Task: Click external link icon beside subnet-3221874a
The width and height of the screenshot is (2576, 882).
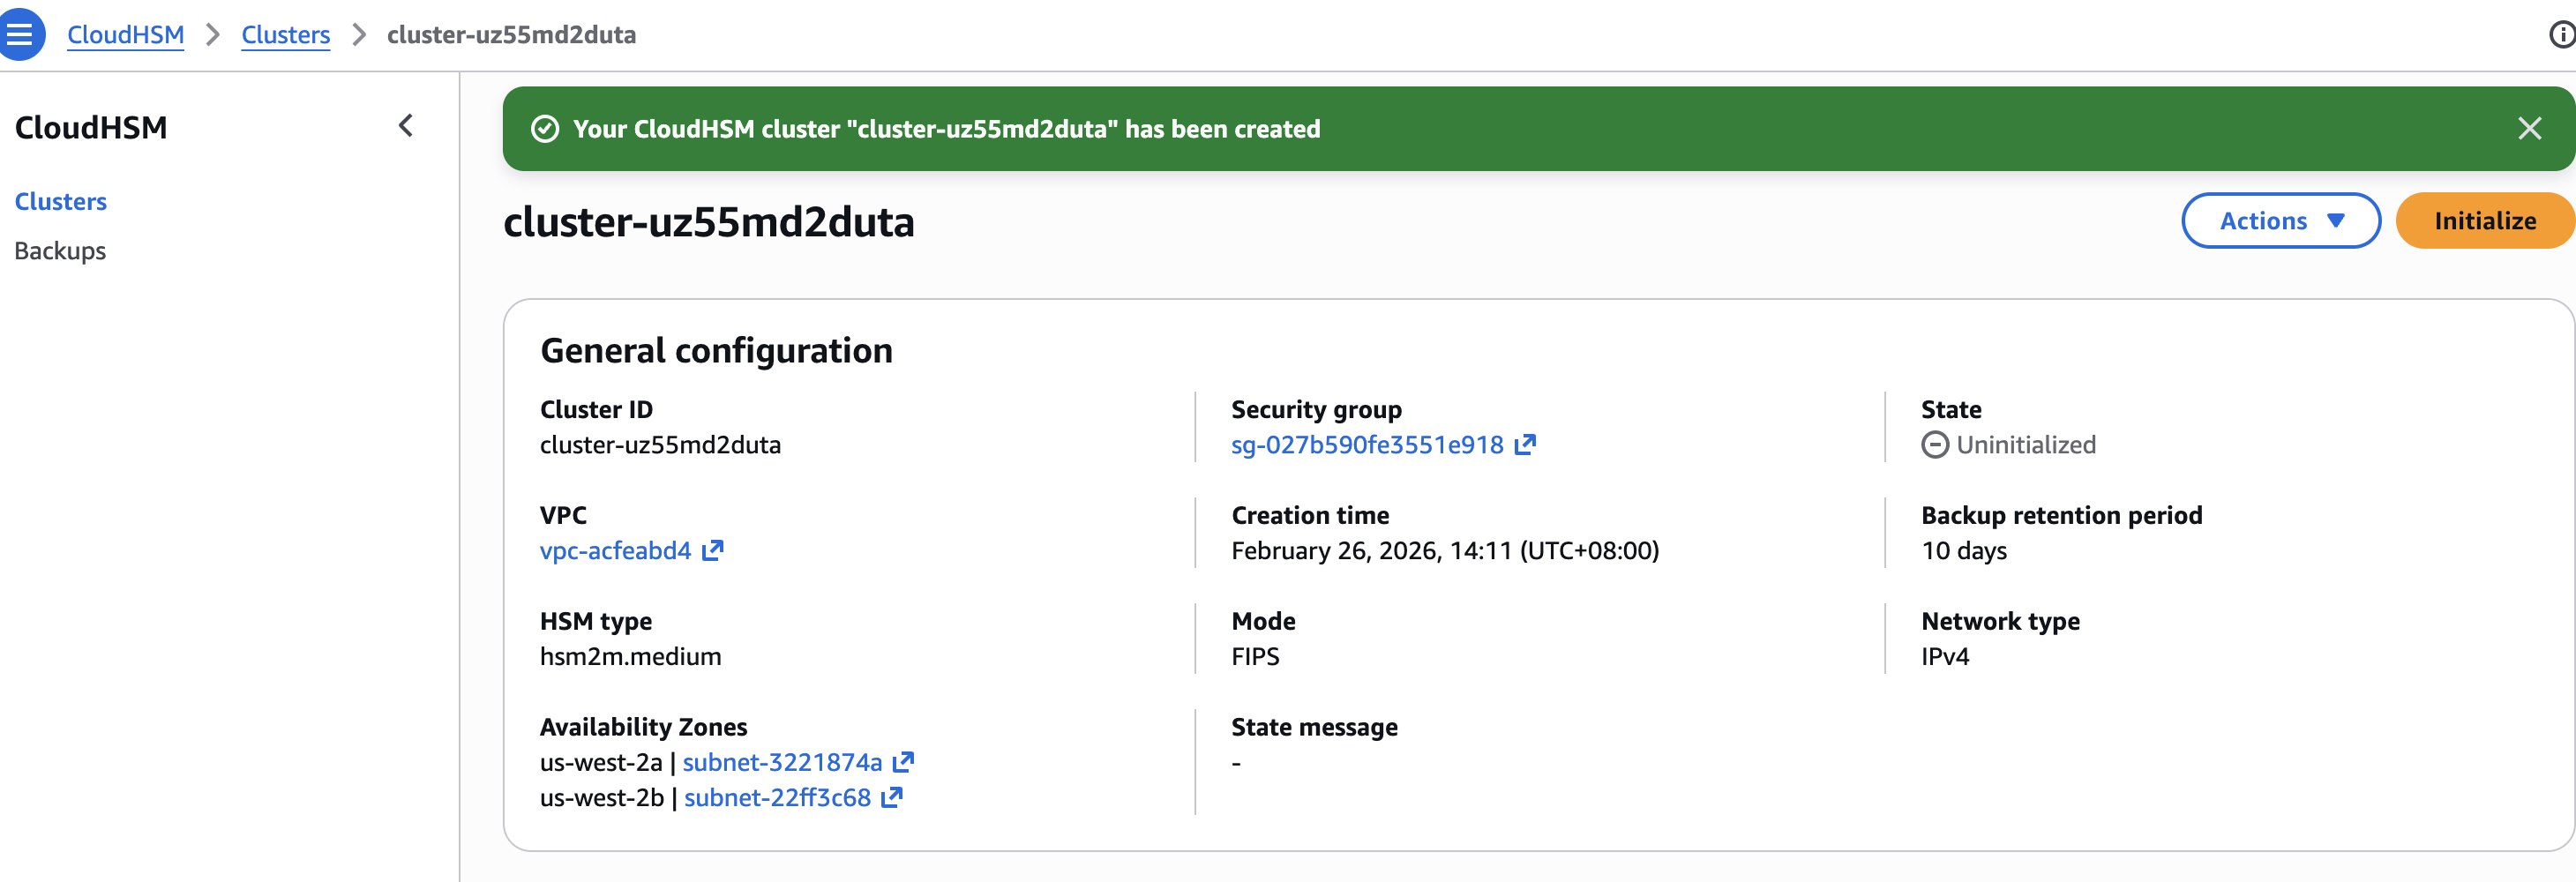Action: (x=903, y=763)
